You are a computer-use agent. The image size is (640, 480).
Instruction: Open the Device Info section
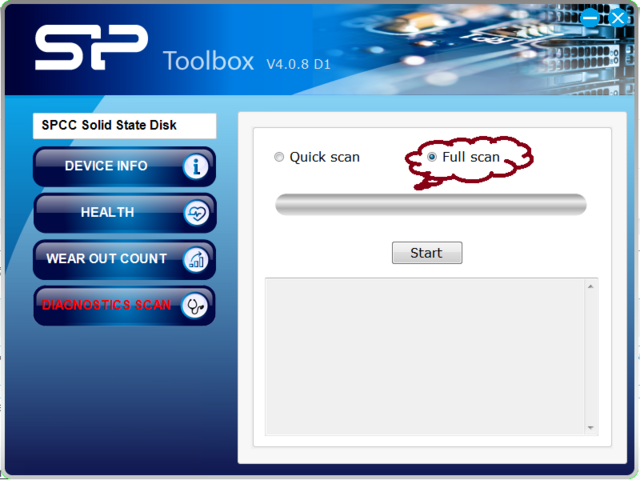(x=124, y=167)
